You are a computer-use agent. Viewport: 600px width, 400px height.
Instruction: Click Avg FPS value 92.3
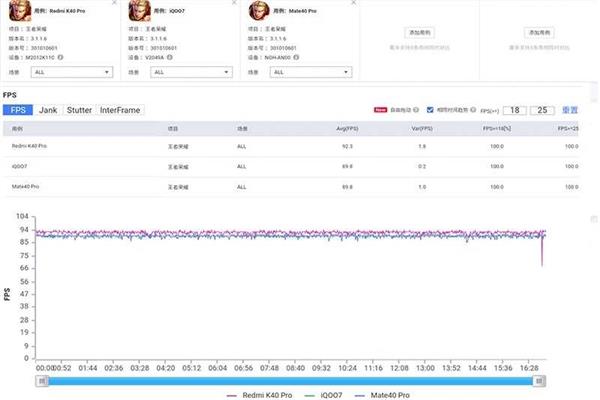pyautogui.click(x=347, y=146)
